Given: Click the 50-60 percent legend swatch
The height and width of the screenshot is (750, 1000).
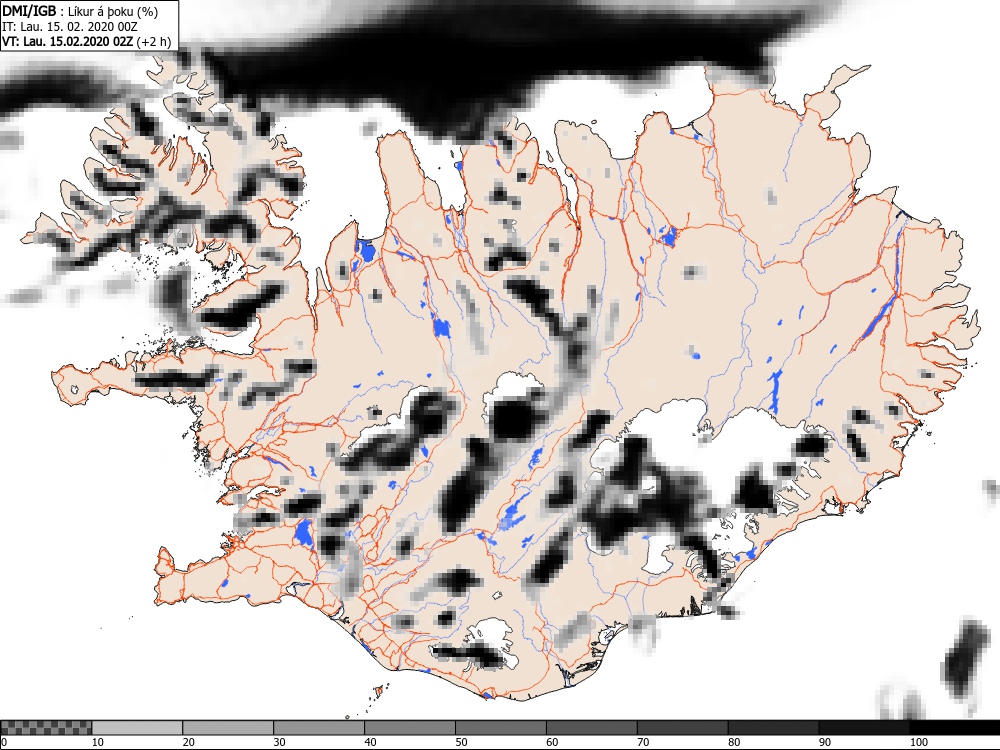Looking at the screenshot, I should [x=501, y=728].
